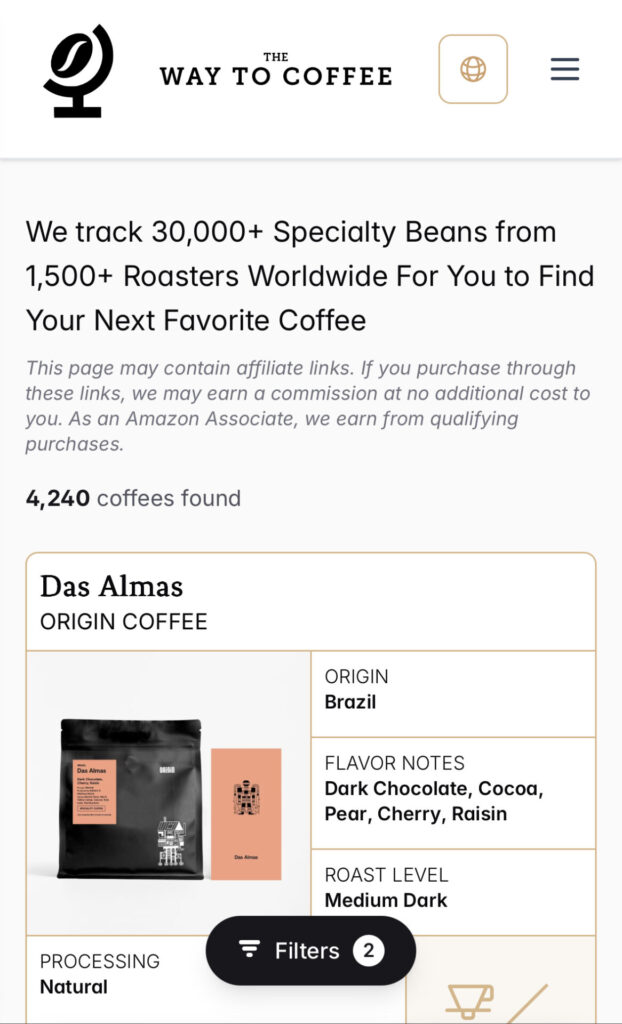Click the ORIGIN COFFEE roaster name
Image resolution: width=622 pixels, height=1024 pixels.
click(x=123, y=622)
